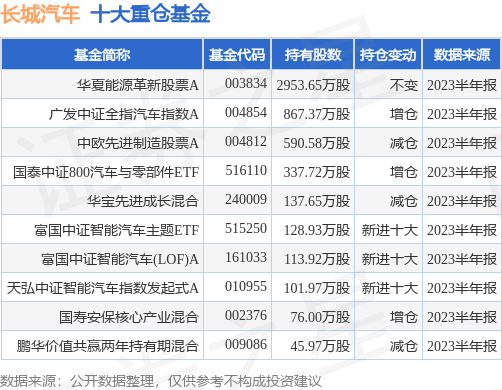The image size is (502, 390).
Task: Click 2023半年报 in the 010955 row
Action: (x=462, y=288)
